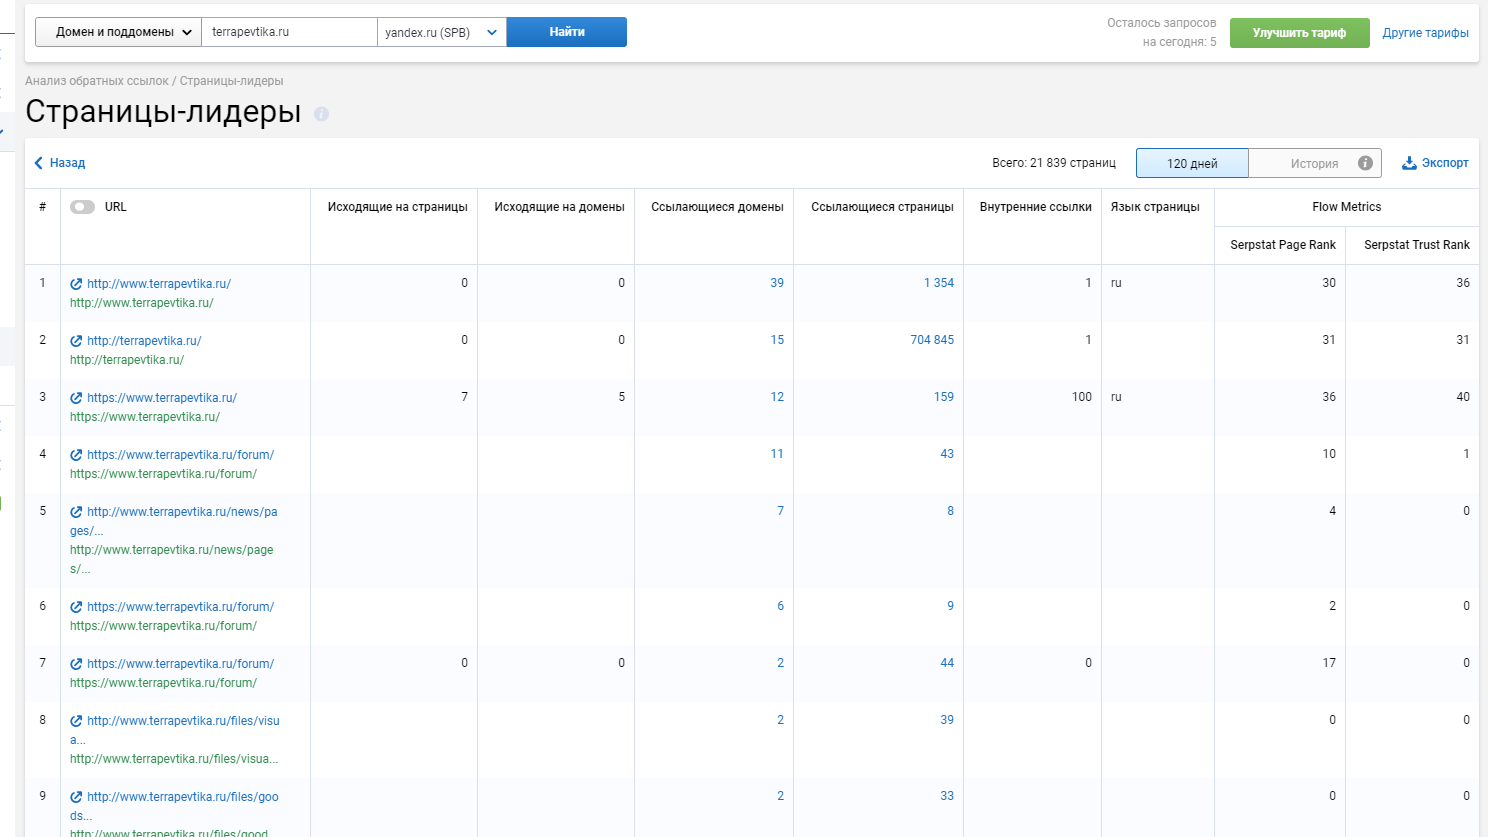Open external link icon for http://terrapevtika.ru/
1488x837 pixels.
(x=76, y=341)
